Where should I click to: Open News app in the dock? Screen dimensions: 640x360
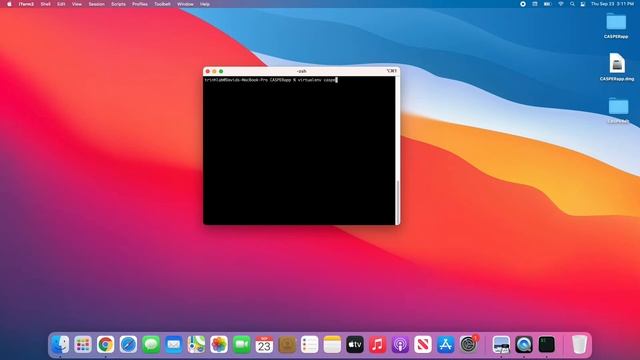click(423, 344)
